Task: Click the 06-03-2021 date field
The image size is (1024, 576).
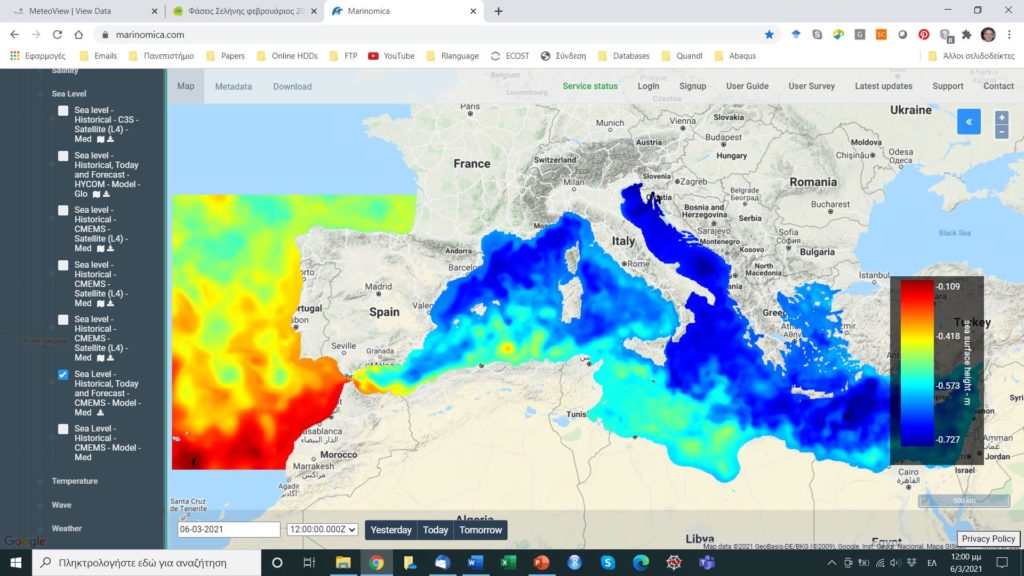Action: click(229, 530)
